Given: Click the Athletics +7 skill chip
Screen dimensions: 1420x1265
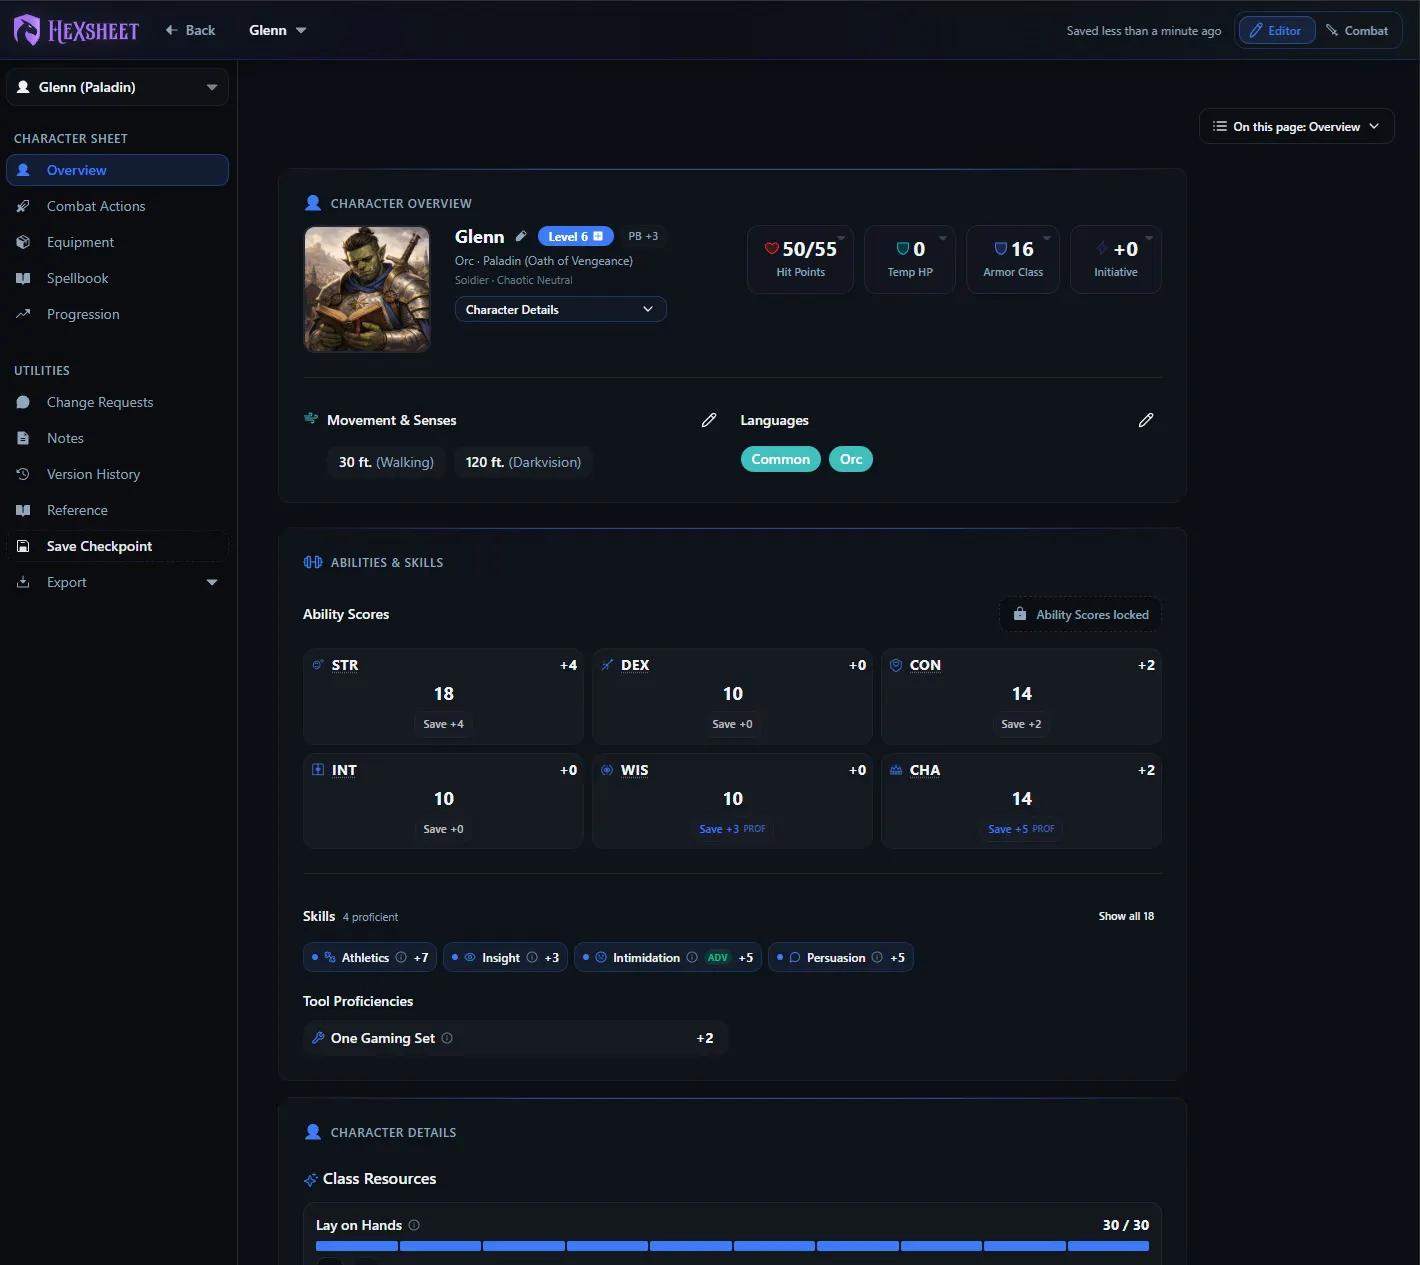Looking at the screenshot, I should click(x=370, y=957).
